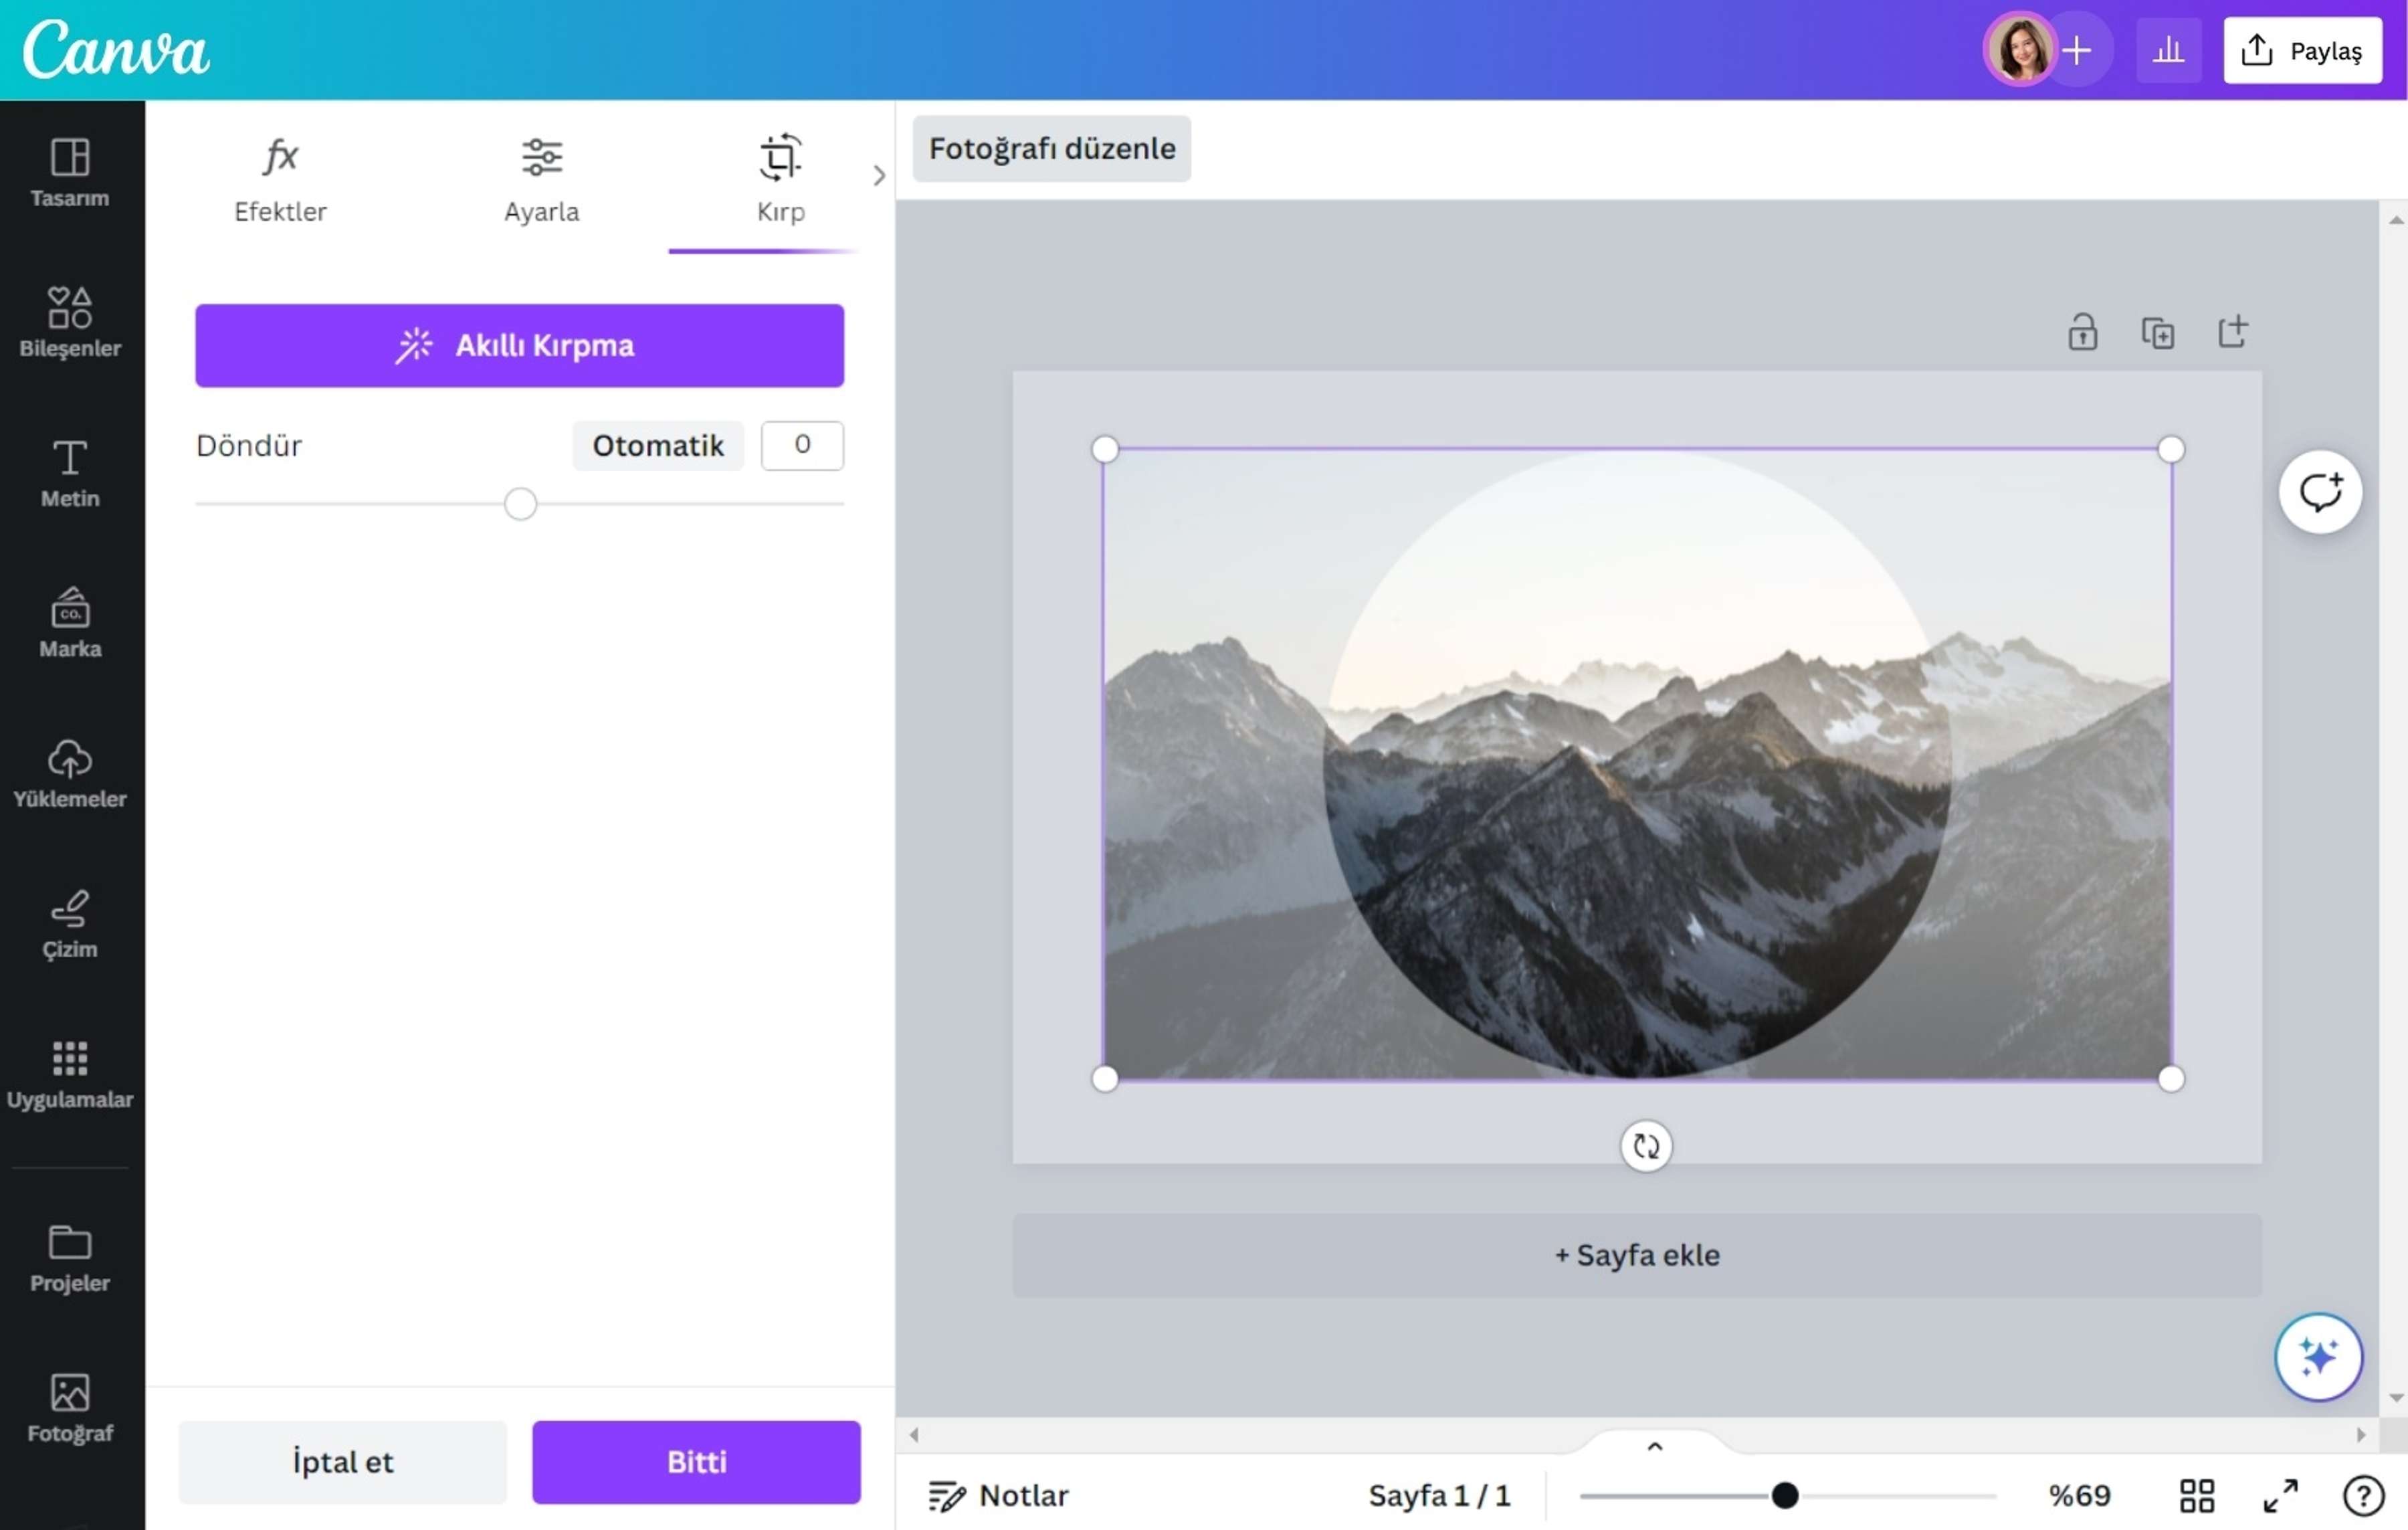Select the Metin text tool
Screen dimensions: 2408x1530
coord(70,473)
